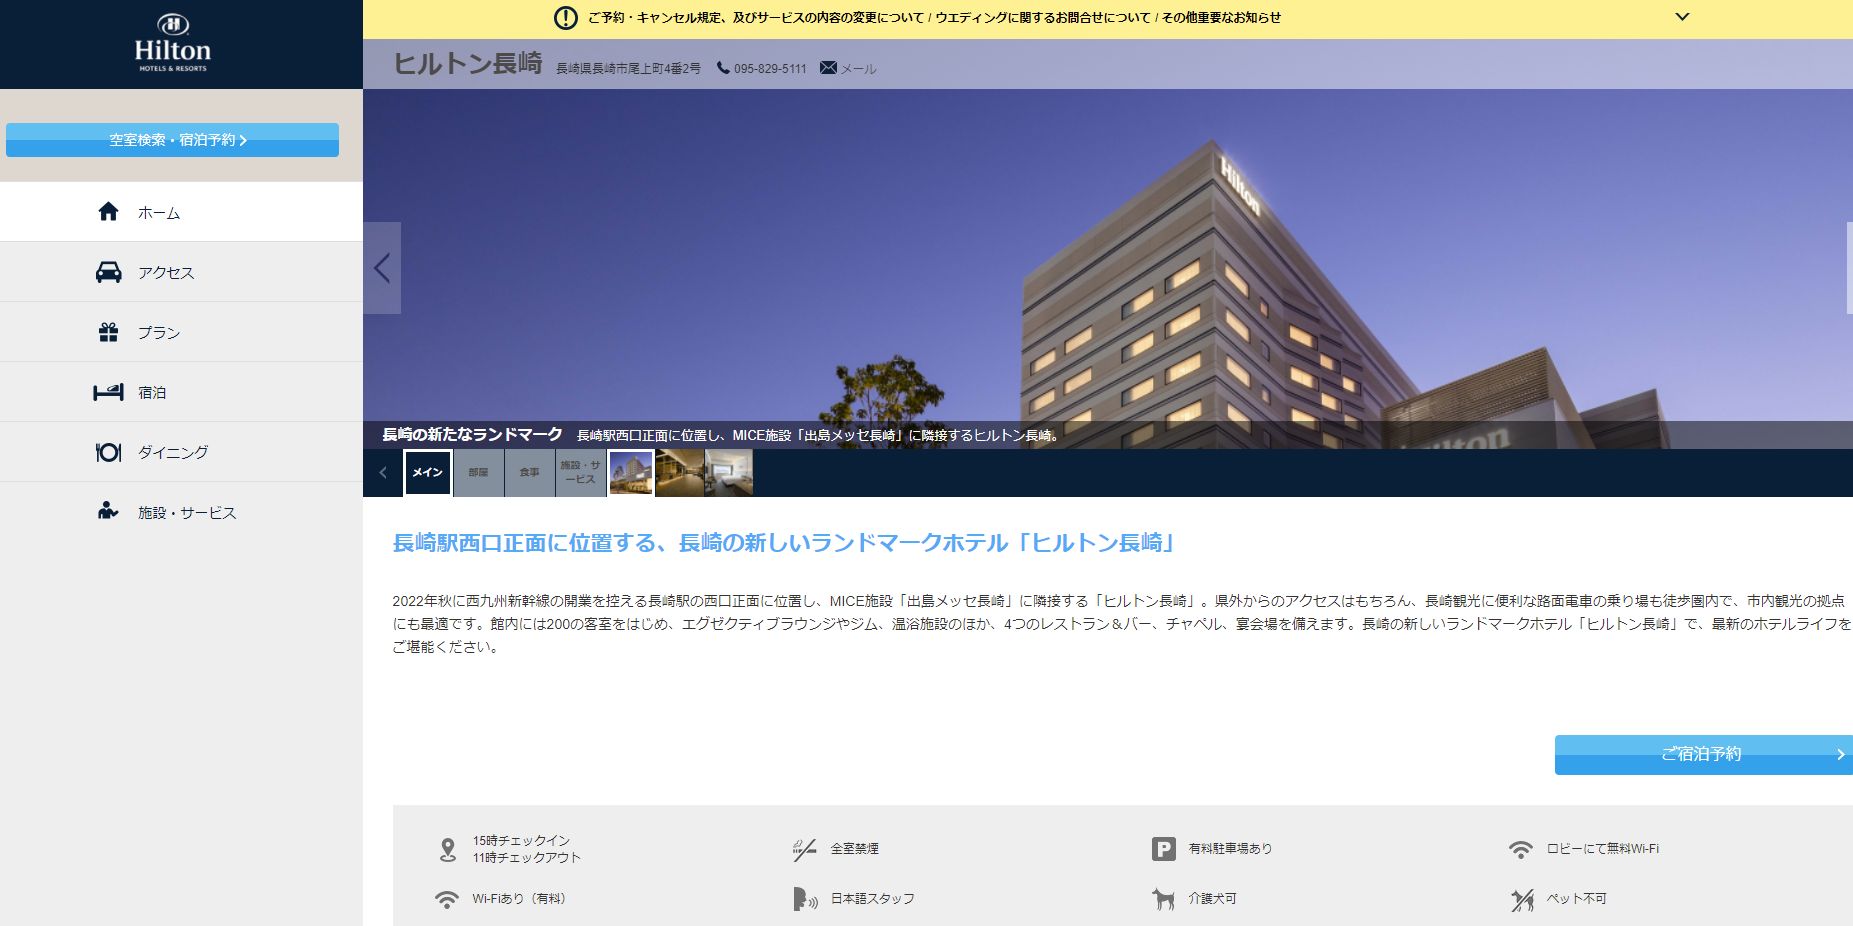
Task: Click the Wi-Fi icon beside Wi-Fiあり（有料）
Action: (447, 899)
